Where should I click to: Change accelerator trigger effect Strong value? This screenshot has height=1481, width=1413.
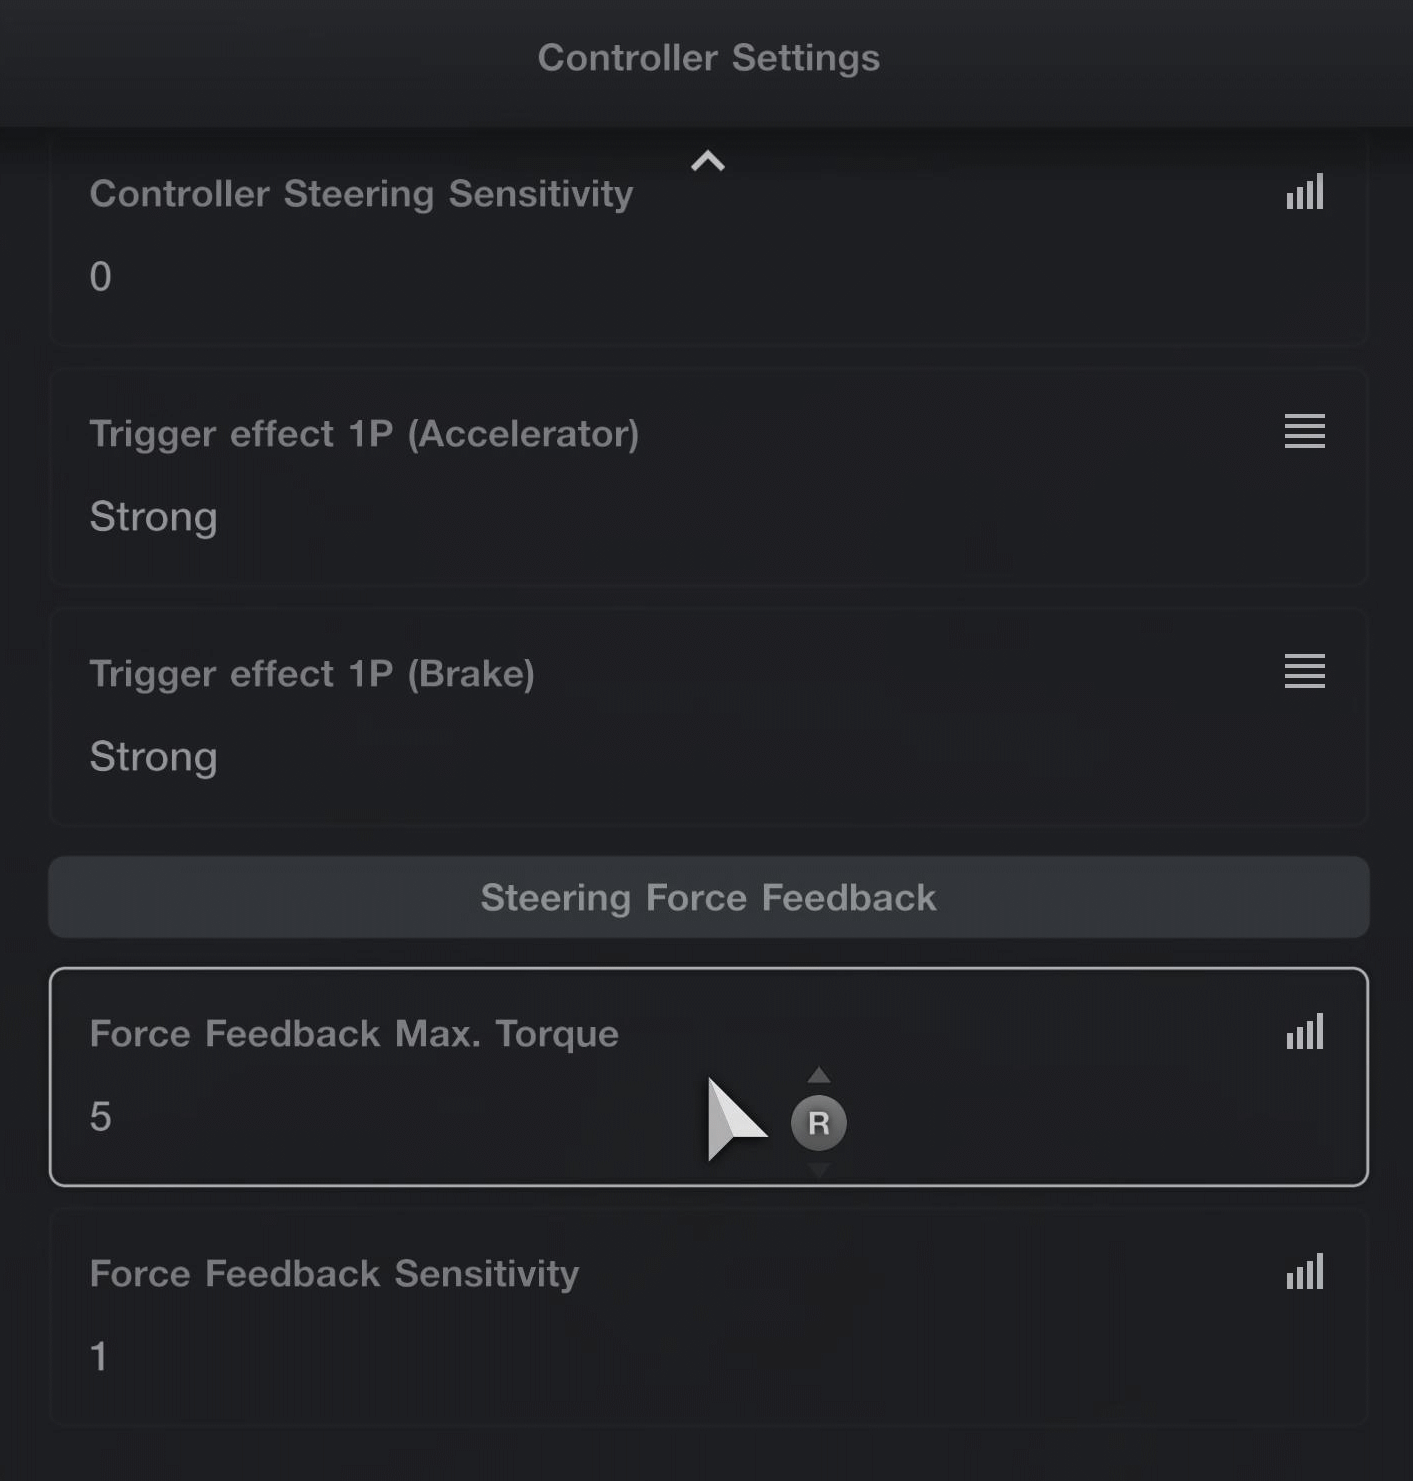point(153,517)
